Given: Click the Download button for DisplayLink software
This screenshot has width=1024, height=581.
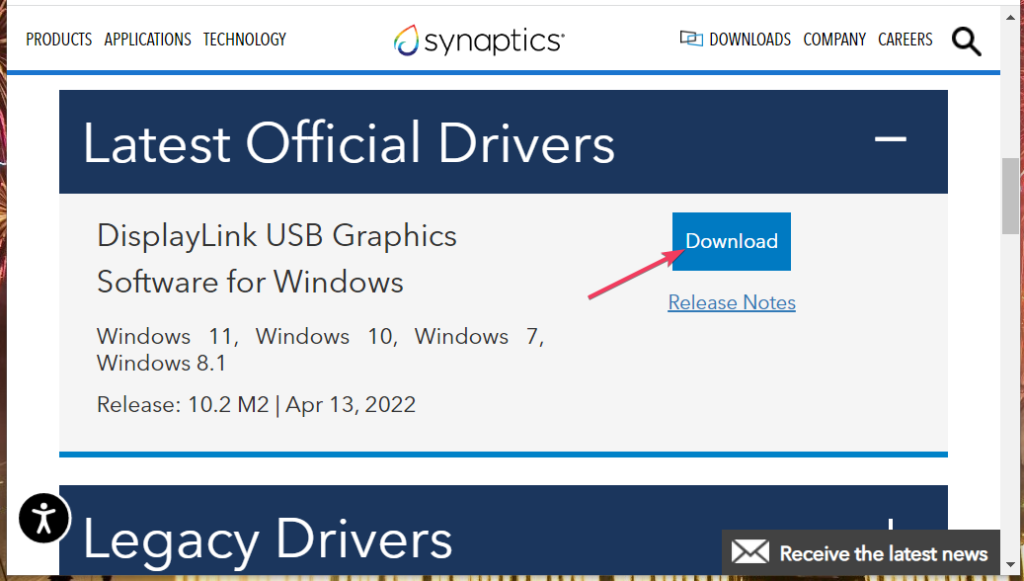Looking at the screenshot, I should point(731,241).
